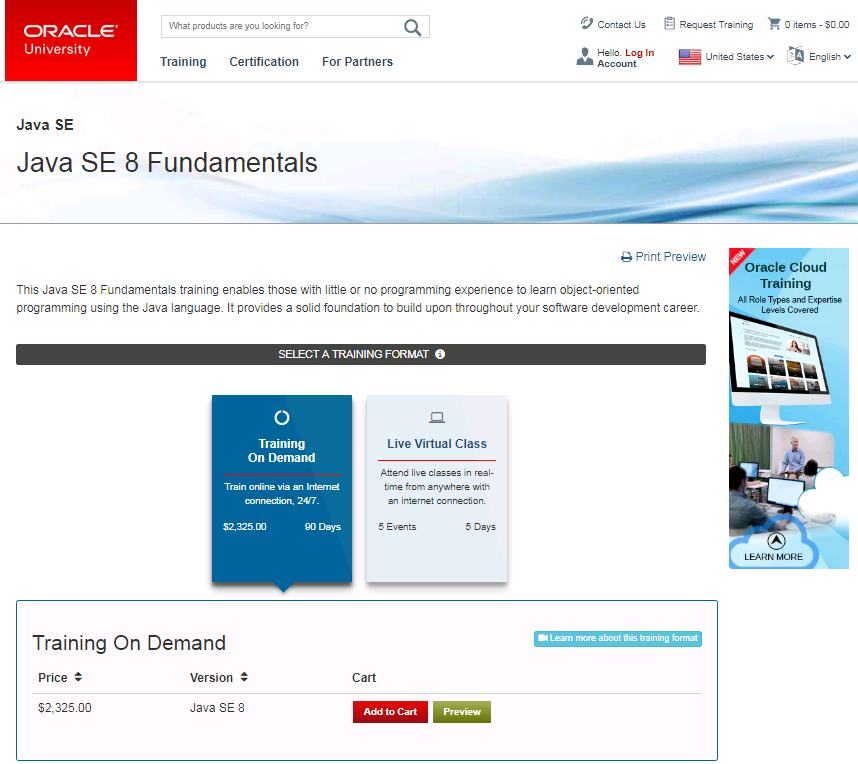This screenshot has height=764, width=858.
Task: Click the Java SE 8 Fundamentals title
Action: pos(167,163)
